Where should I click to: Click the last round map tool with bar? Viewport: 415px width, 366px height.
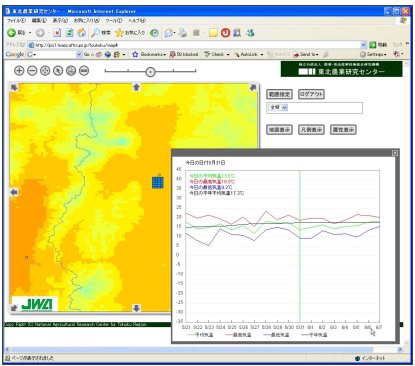tap(84, 71)
